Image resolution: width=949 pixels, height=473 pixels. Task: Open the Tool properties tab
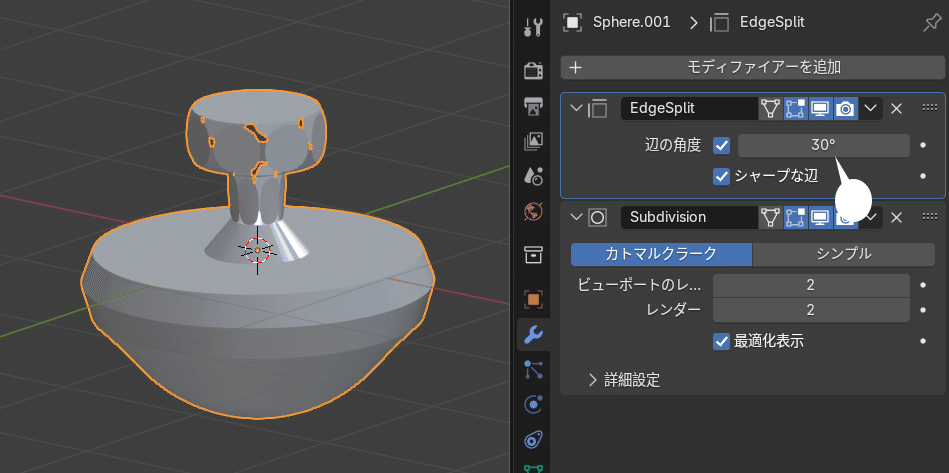tap(533, 27)
